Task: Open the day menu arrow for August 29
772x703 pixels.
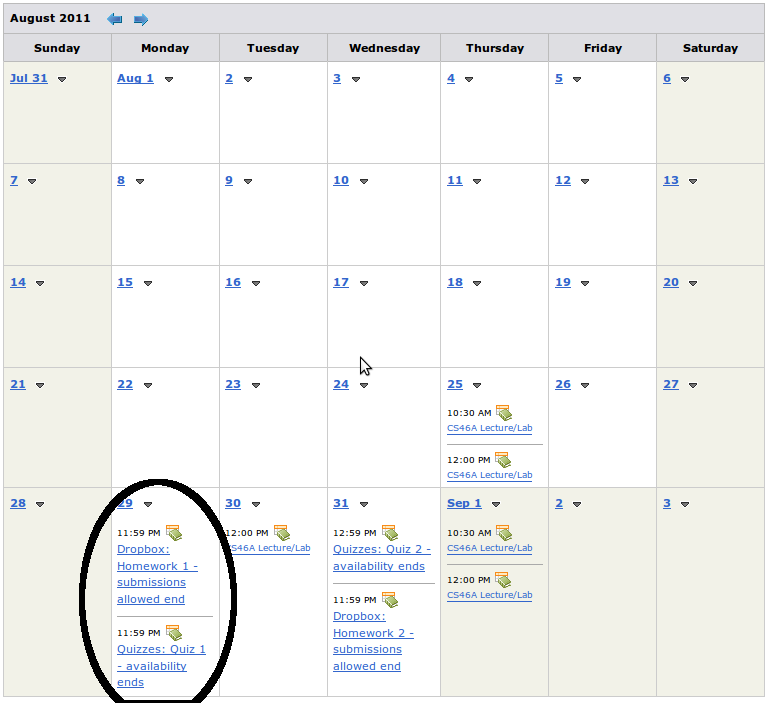Action: pyautogui.click(x=148, y=504)
